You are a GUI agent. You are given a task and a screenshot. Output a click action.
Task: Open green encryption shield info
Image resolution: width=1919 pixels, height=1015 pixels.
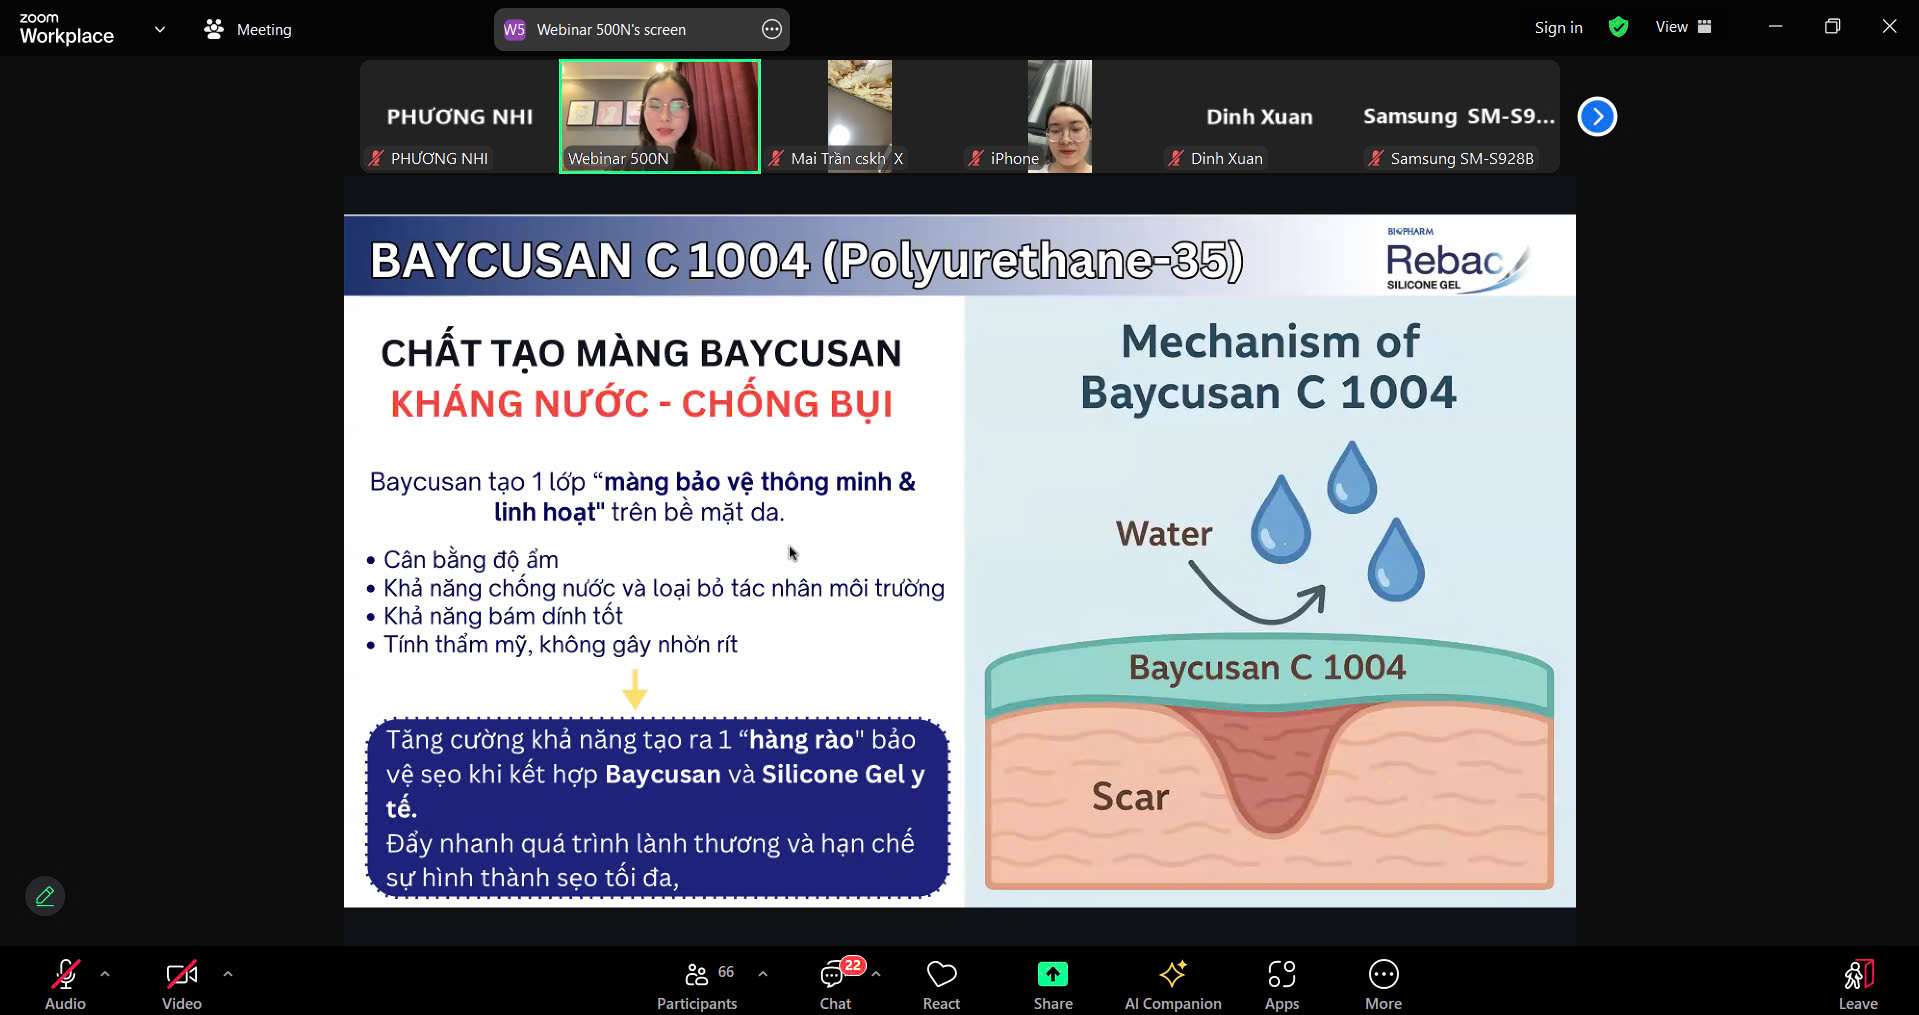pyautogui.click(x=1618, y=27)
